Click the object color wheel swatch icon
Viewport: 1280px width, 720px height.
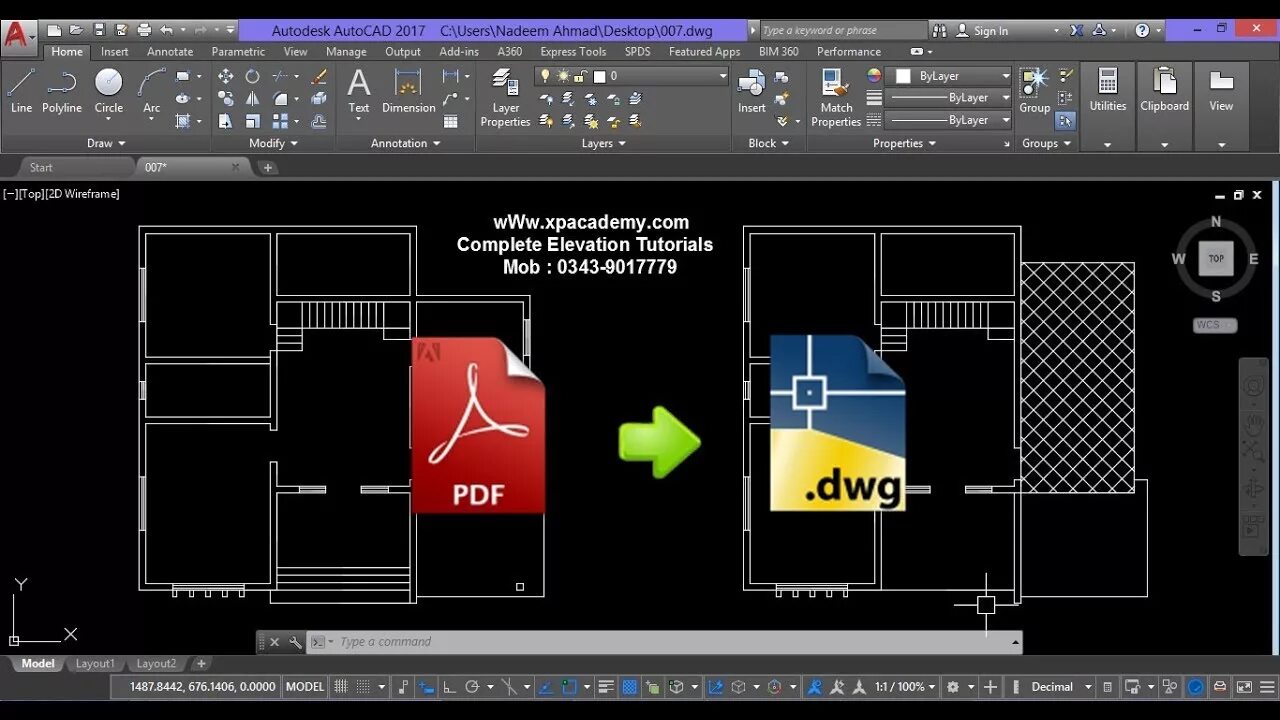(874, 76)
